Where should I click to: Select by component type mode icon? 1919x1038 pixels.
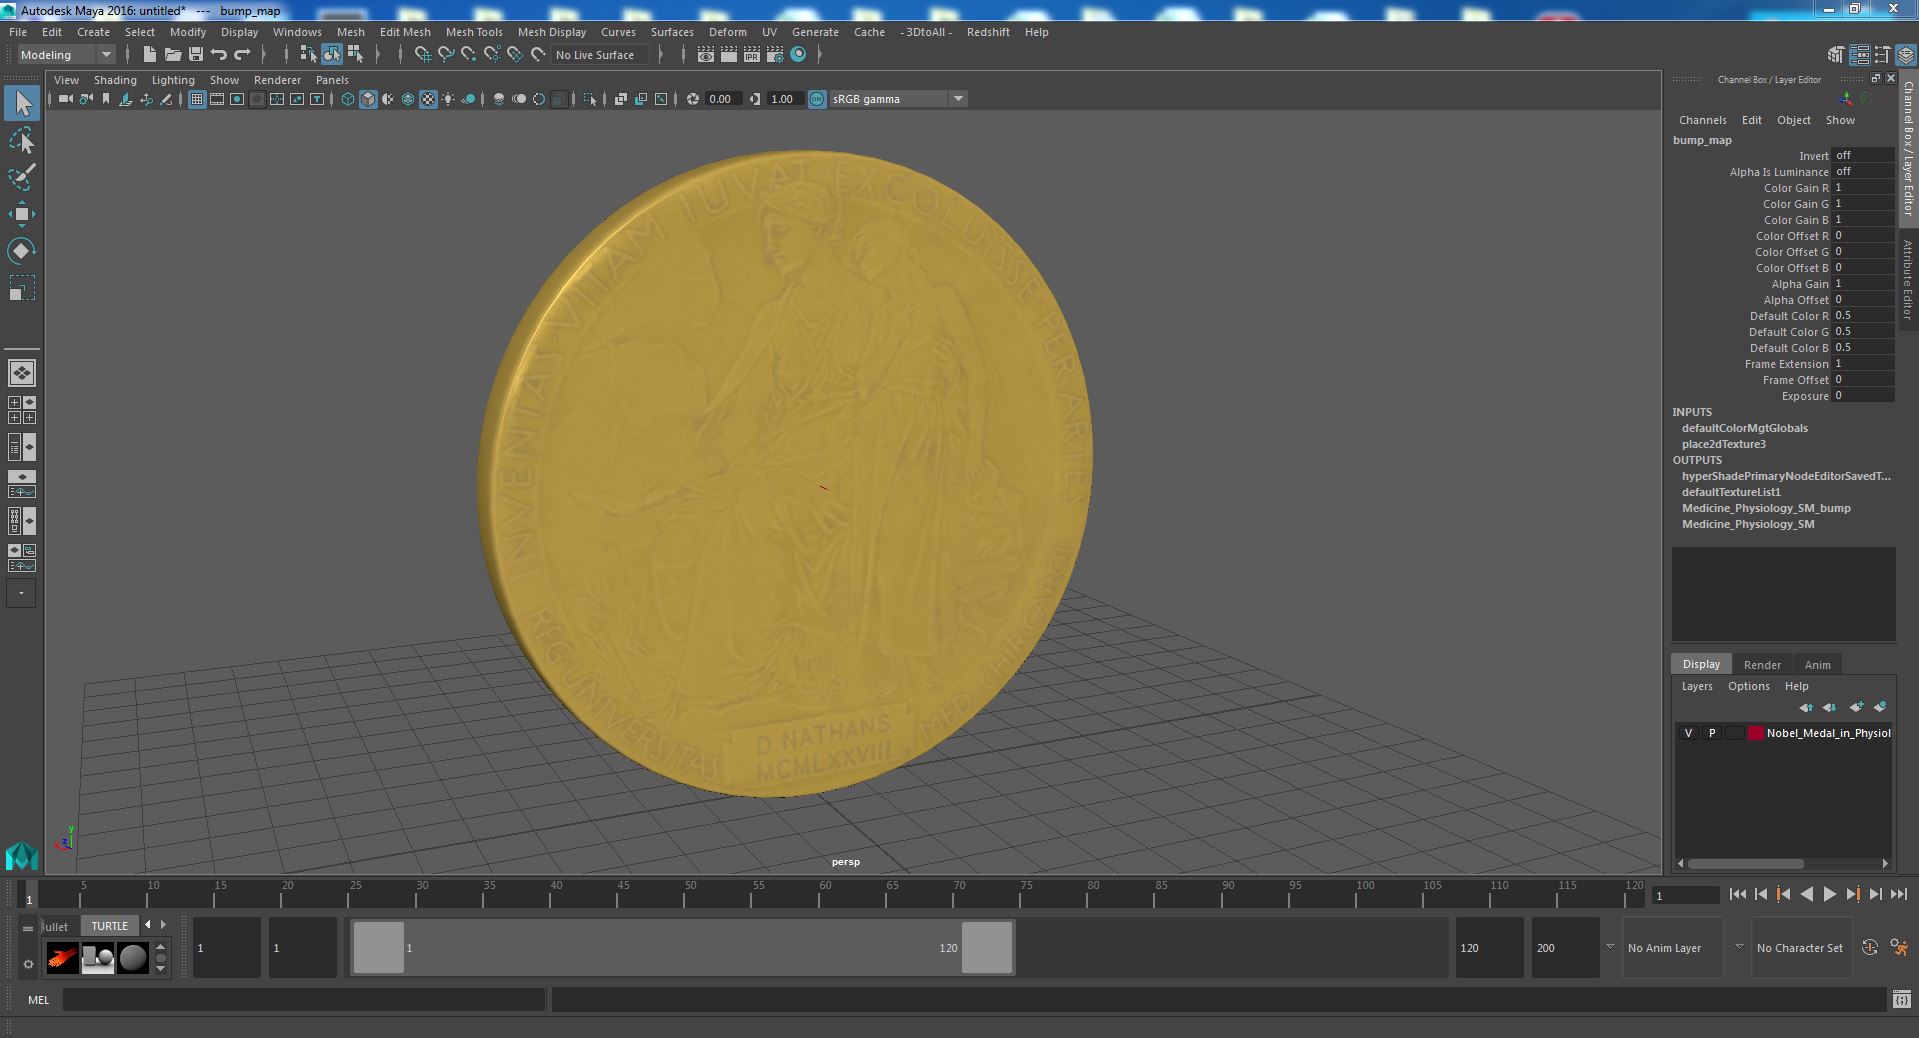(x=355, y=55)
